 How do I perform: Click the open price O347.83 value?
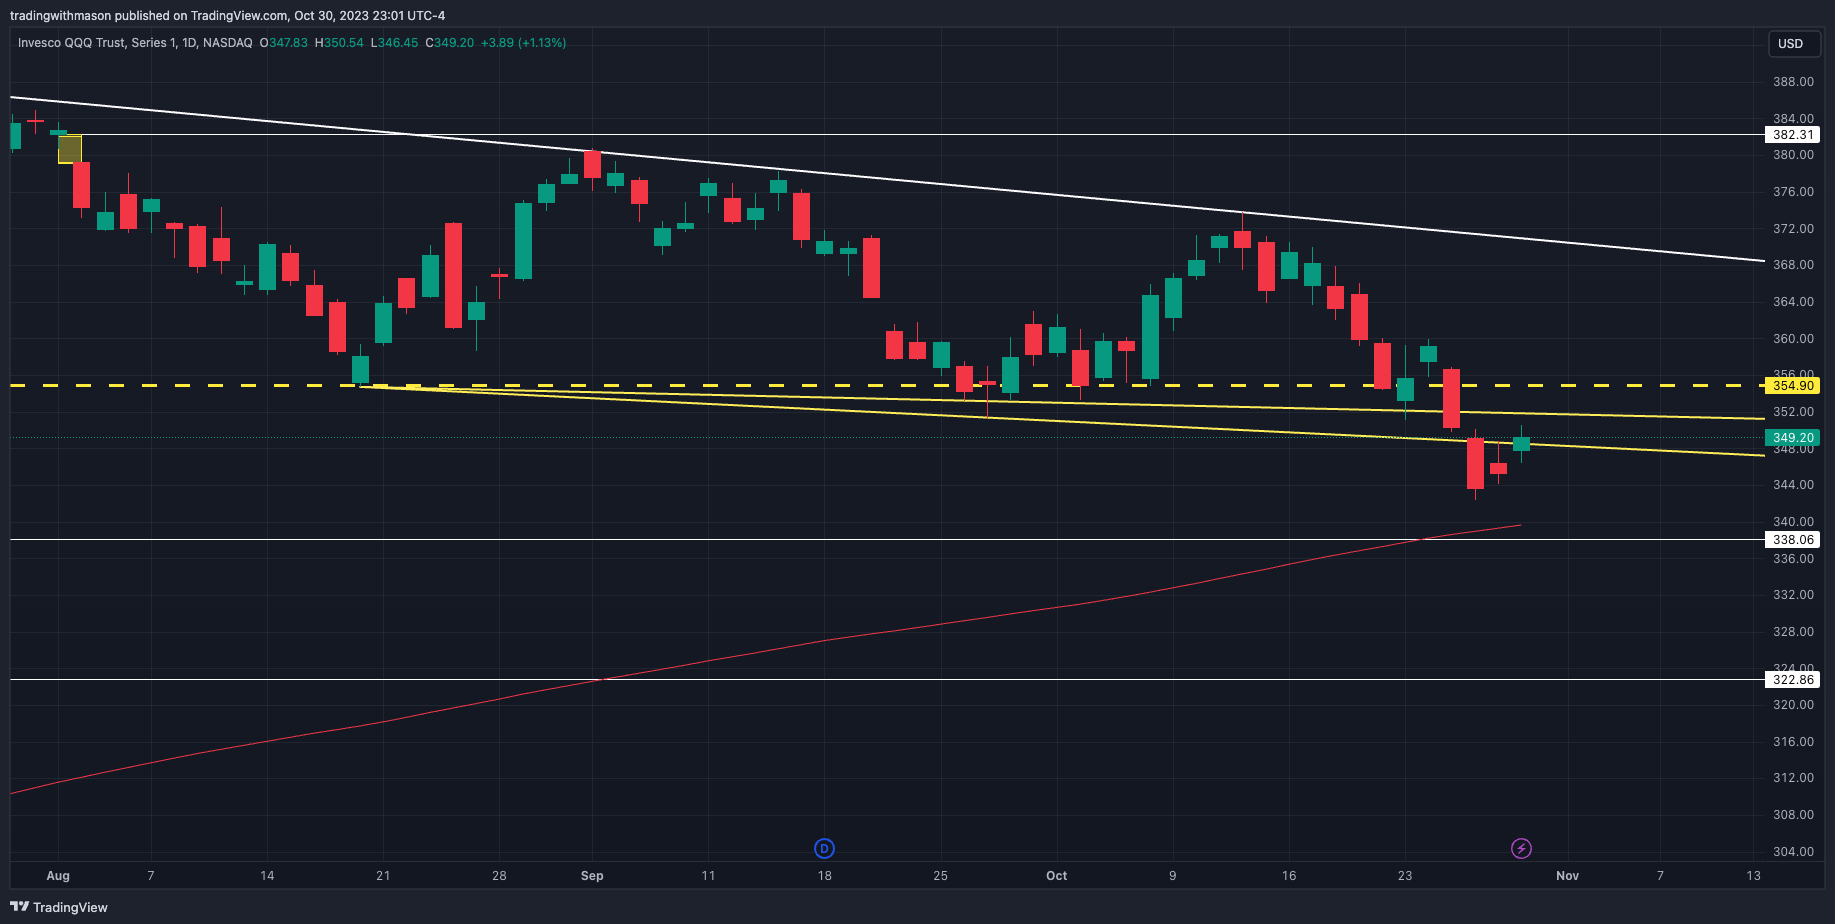point(284,43)
